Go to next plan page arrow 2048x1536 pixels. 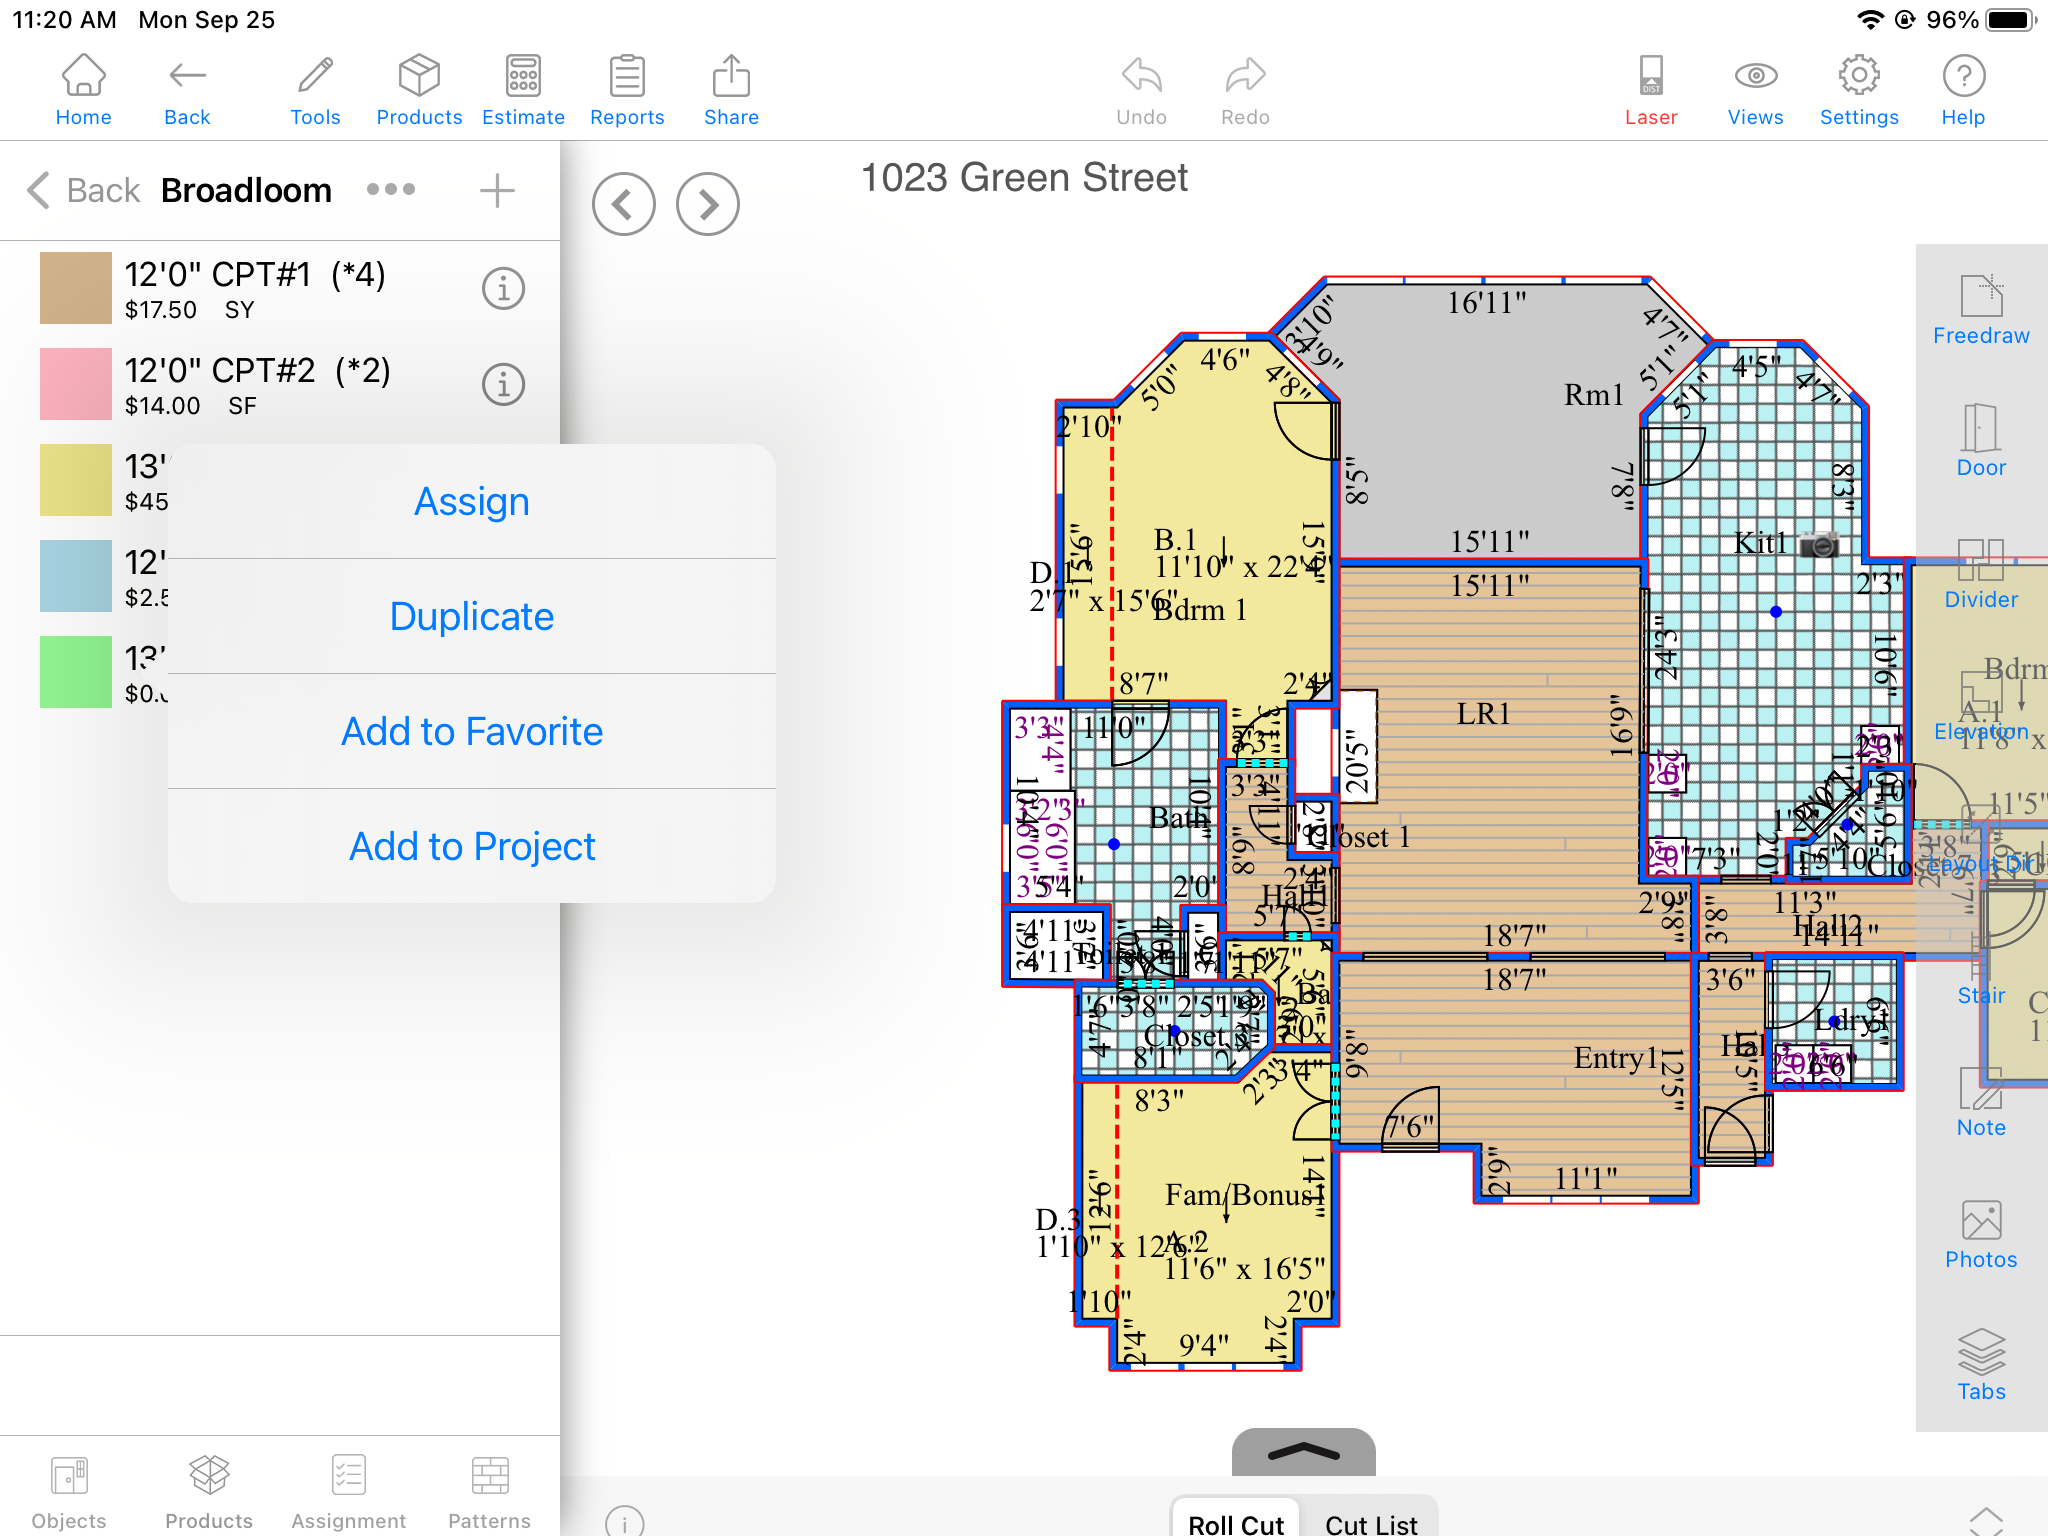707,205
